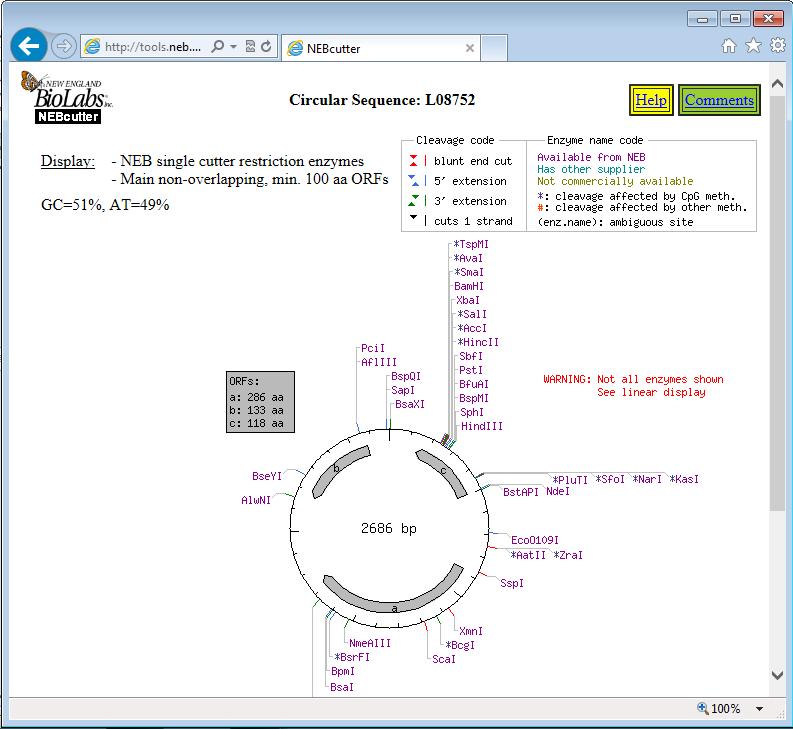Click the ScaI enzyme label
This screenshot has height=729, width=793.
(444, 659)
